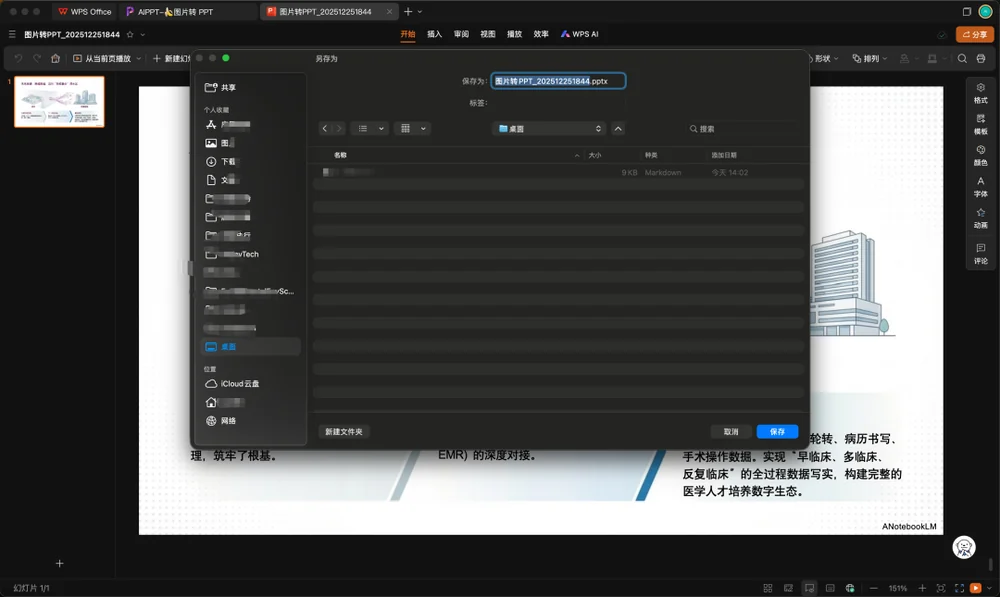Start slideshow with orange play button
The image size is (1000, 597).
coord(976,588)
